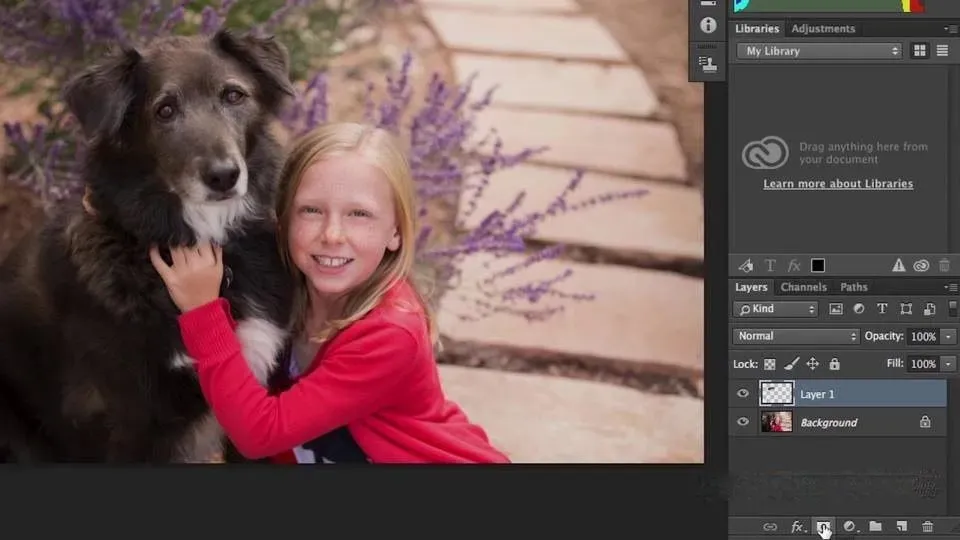Toggle lock all padlock in Lock row

click(834, 364)
